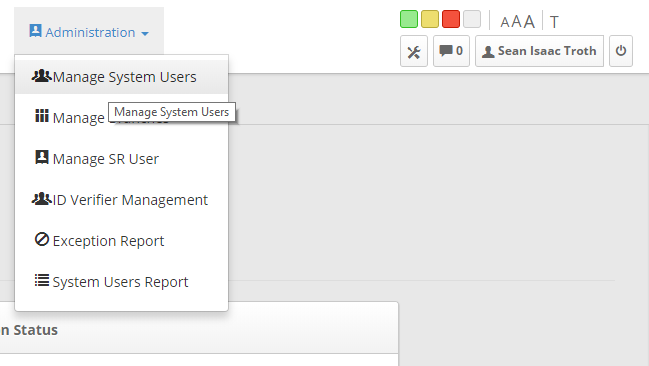
Task: Set the smallest font size A
Action: tap(505, 22)
